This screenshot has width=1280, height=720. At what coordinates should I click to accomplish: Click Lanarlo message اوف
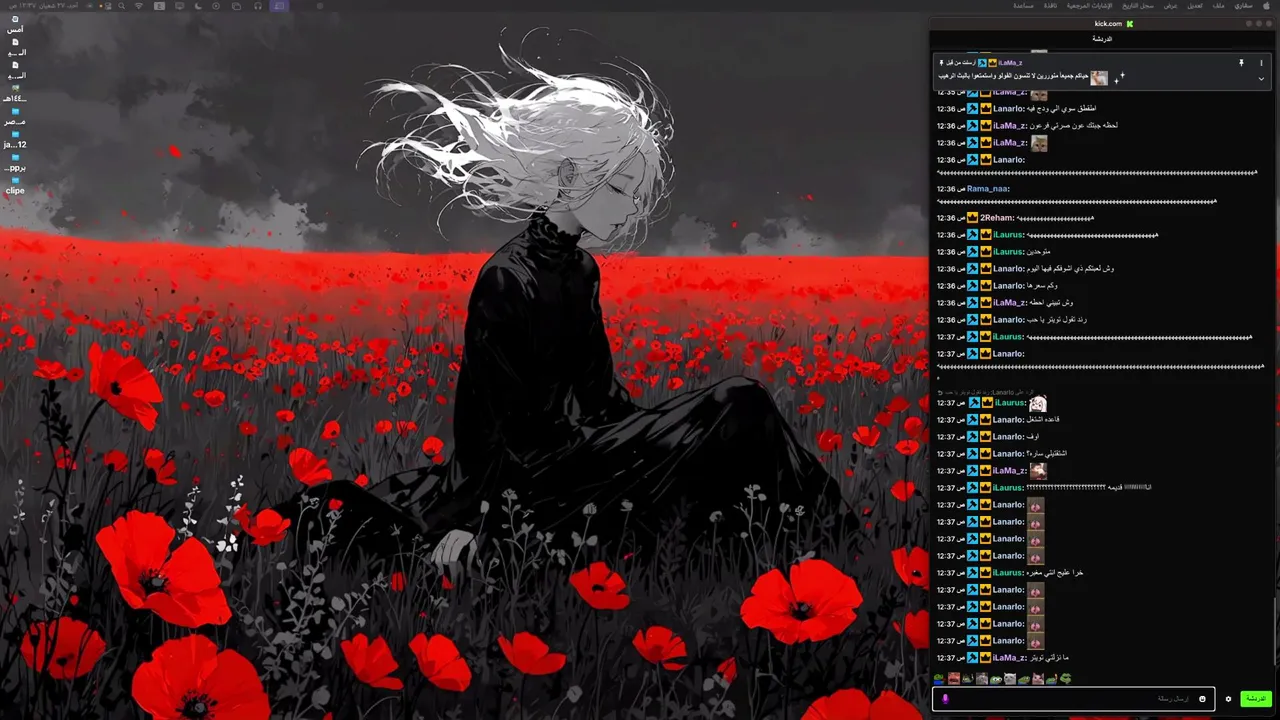click(x=1033, y=436)
